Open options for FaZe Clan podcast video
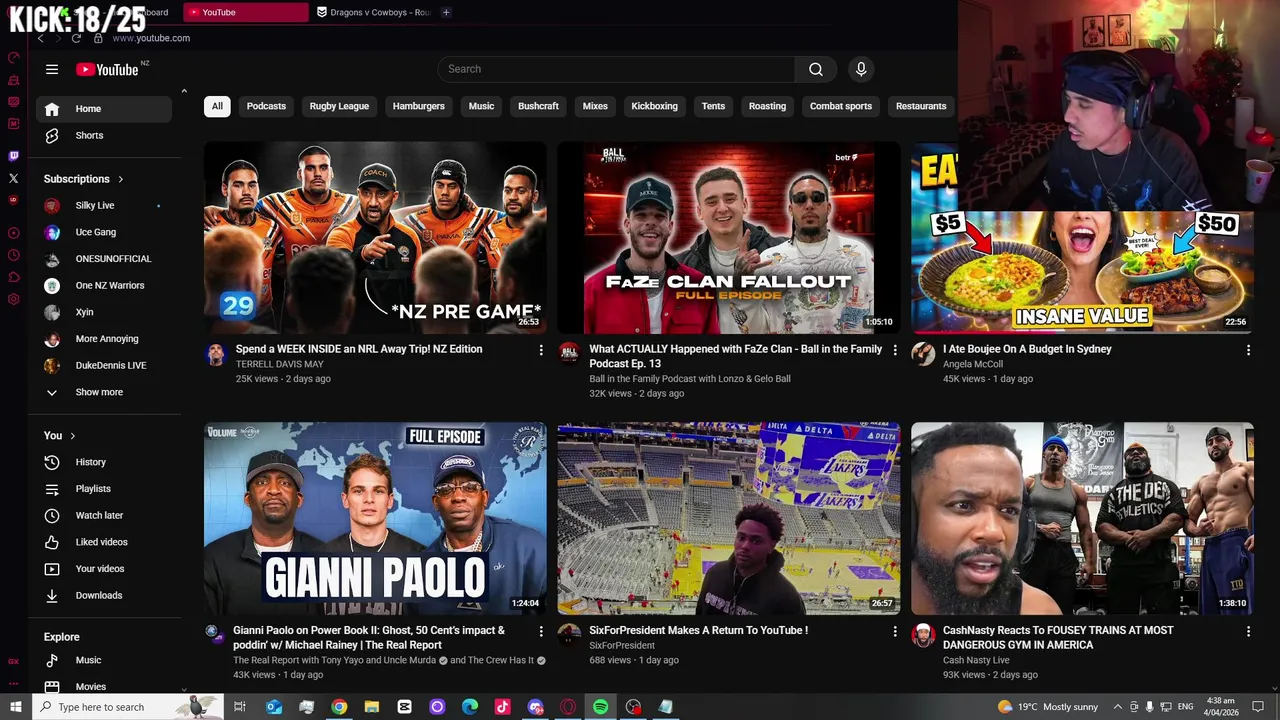Viewport: 1280px width, 720px height. point(895,350)
